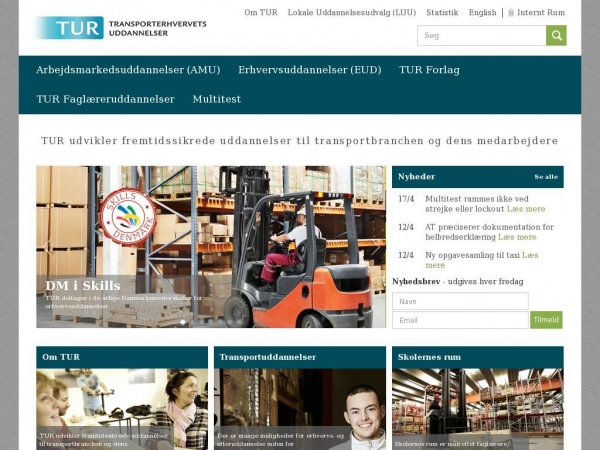Image resolution: width=600 pixels, height=450 pixels.
Task: Click the Email newsletter field
Action: click(460, 320)
